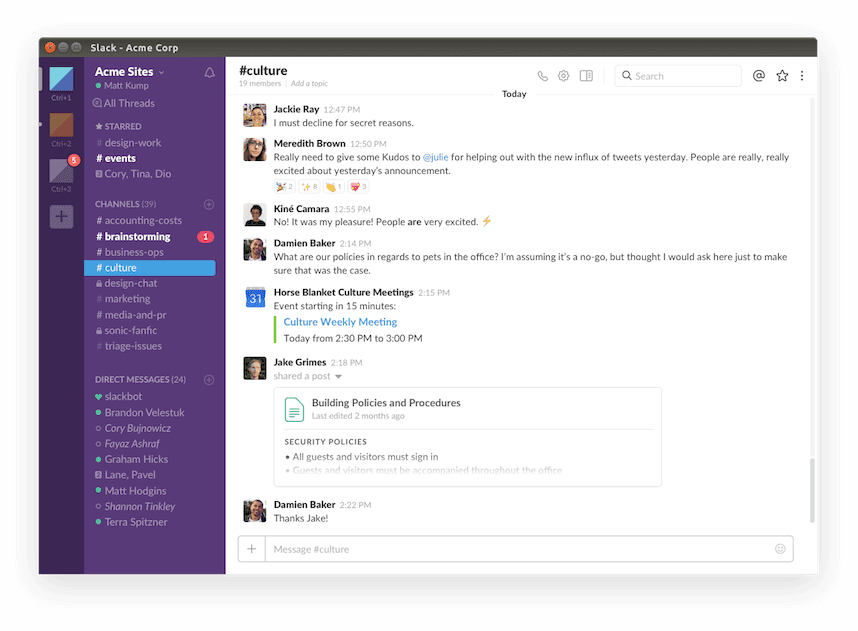Click the clapping hands reaction with count 1

click(333, 187)
